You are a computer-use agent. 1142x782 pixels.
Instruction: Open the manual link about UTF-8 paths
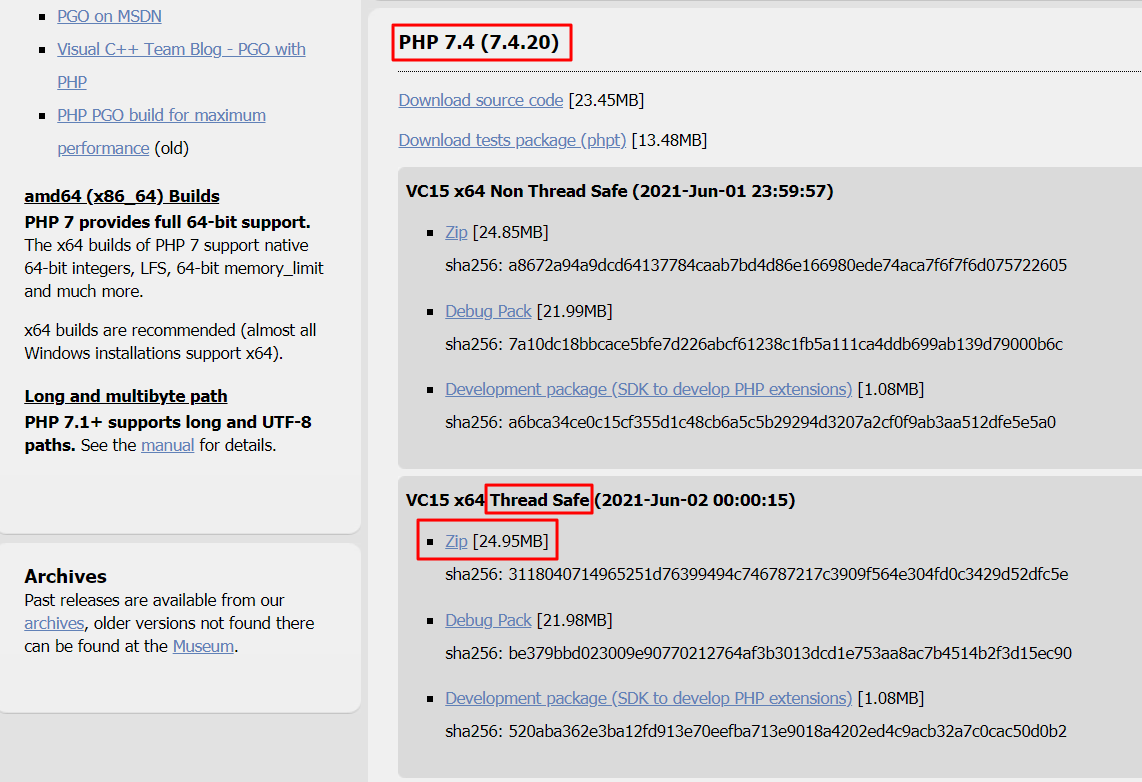167,445
